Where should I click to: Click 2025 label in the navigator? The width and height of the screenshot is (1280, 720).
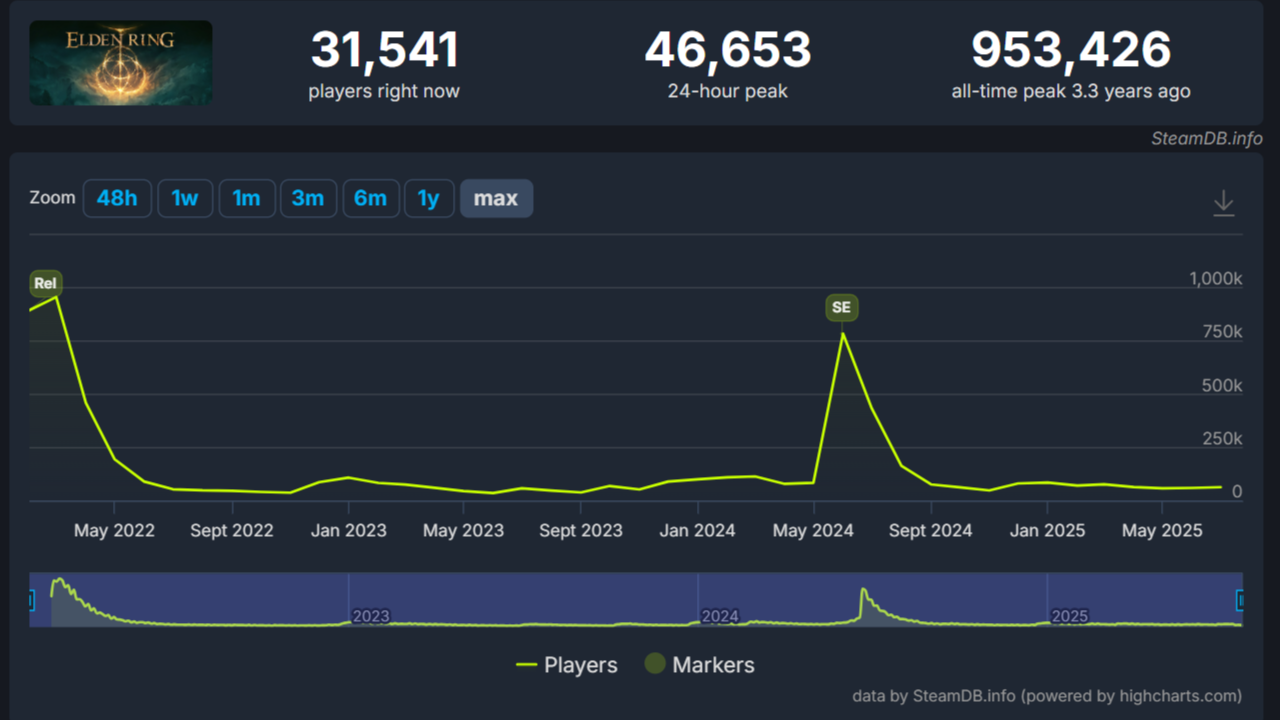tap(1069, 616)
